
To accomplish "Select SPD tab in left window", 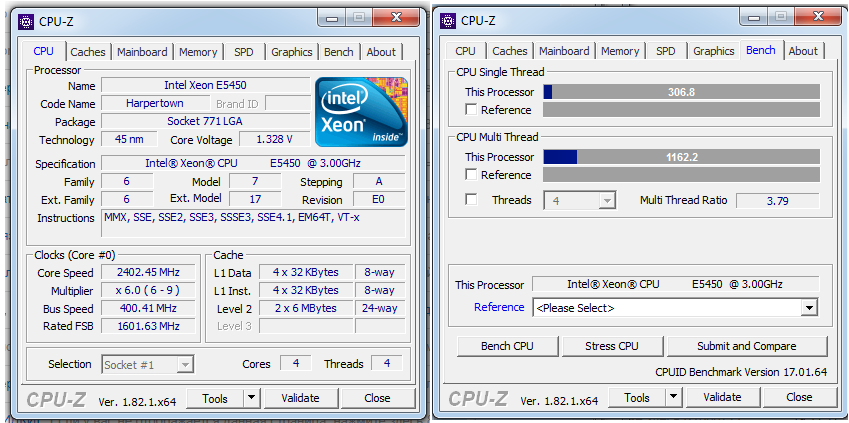I will pos(244,52).
